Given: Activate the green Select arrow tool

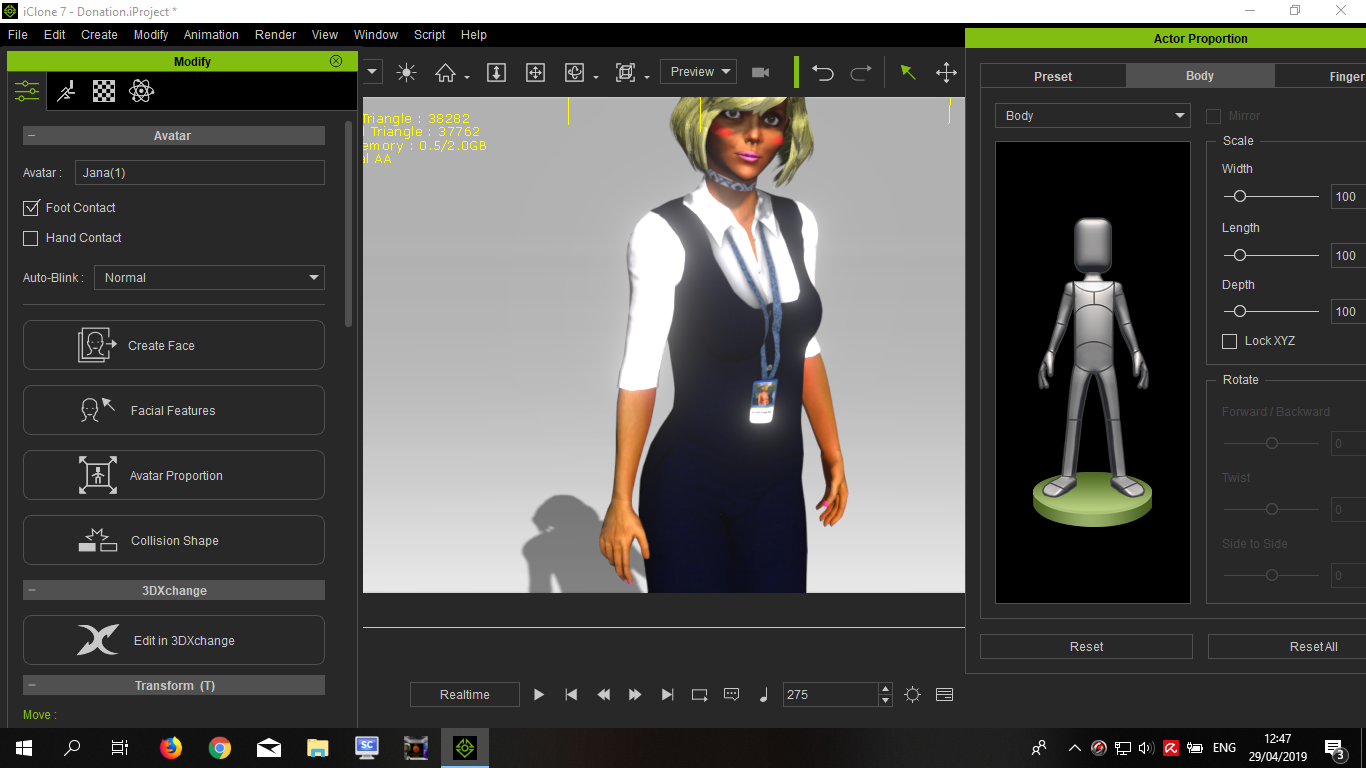Looking at the screenshot, I should coord(908,72).
